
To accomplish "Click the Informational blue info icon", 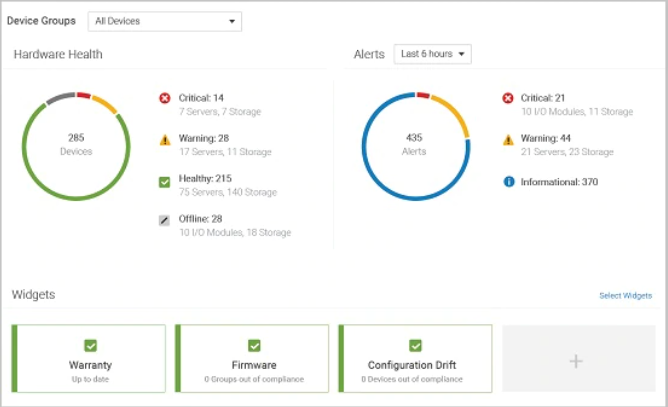I will [x=509, y=182].
